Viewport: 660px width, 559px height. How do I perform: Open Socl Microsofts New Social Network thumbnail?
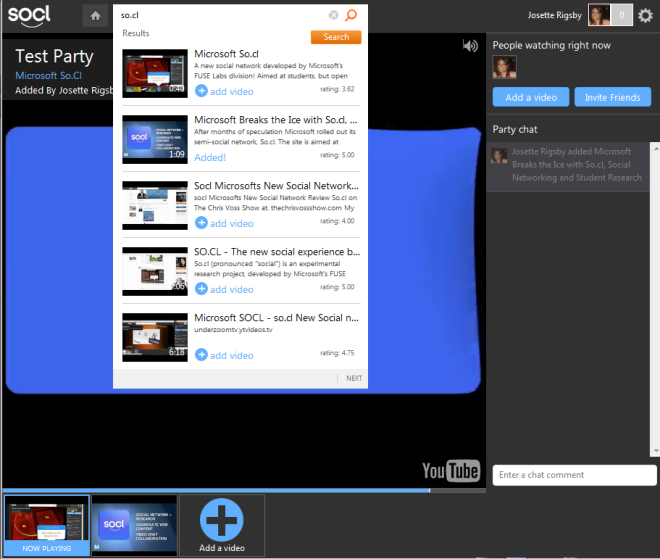click(155, 205)
